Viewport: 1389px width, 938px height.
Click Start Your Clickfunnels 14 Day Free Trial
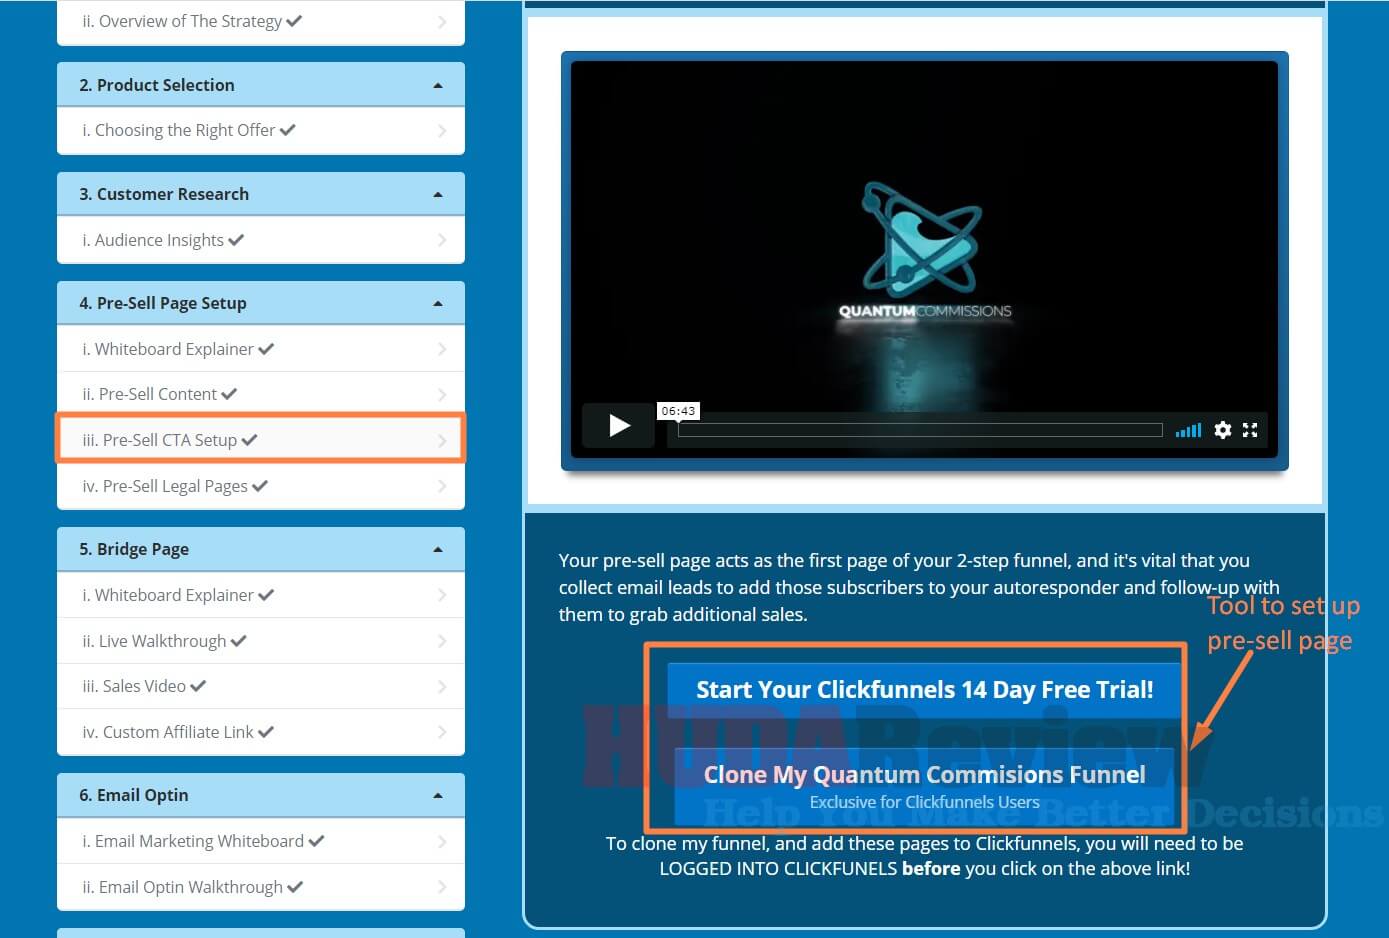pos(924,689)
